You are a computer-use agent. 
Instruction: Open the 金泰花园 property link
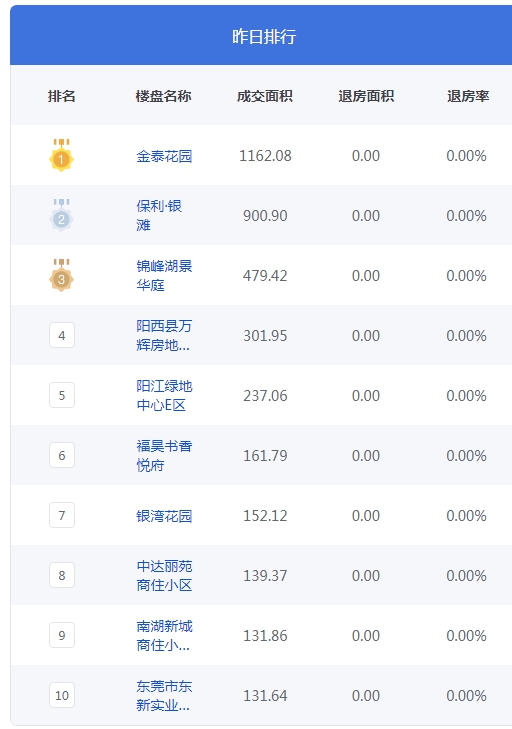pyautogui.click(x=164, y=156)
